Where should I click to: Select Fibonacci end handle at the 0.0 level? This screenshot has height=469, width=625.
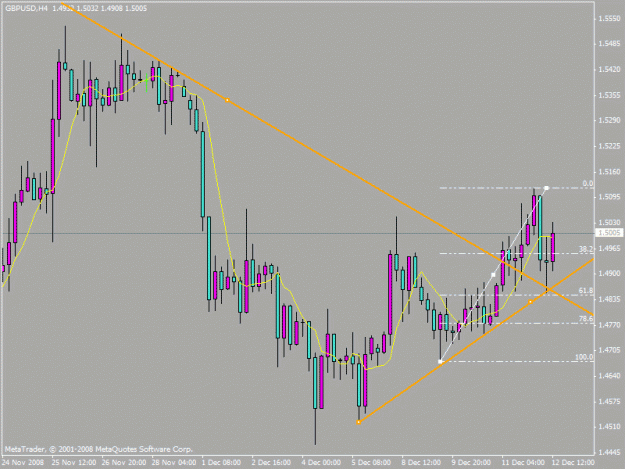tap(546, 188)
